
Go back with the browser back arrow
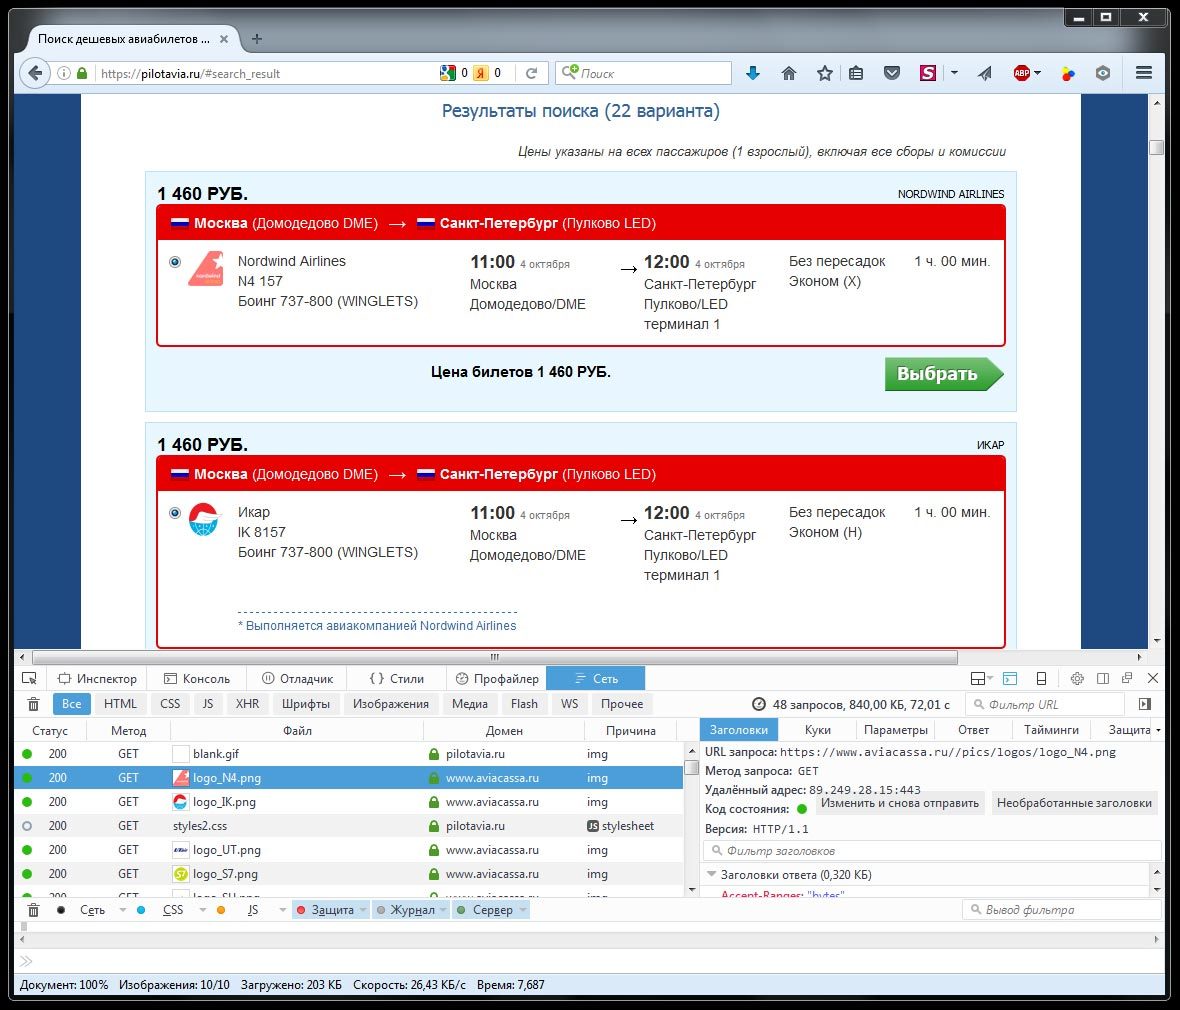(x=35, y=73)
